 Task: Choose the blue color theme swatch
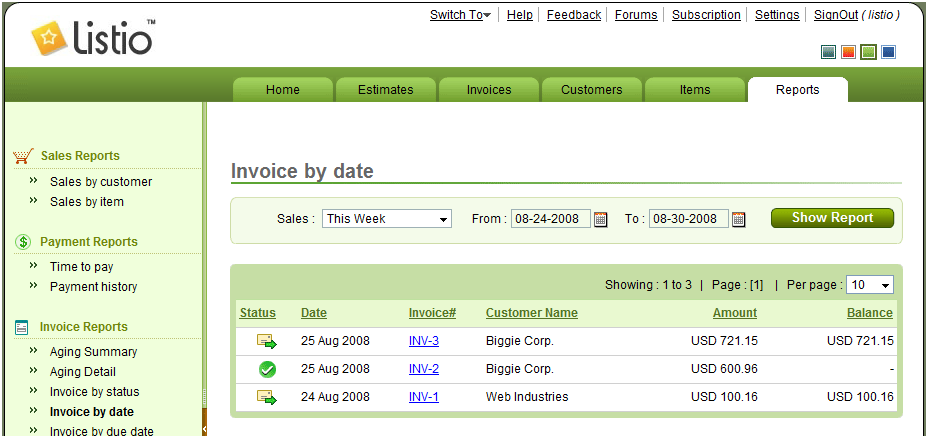(x=888, y=52)
